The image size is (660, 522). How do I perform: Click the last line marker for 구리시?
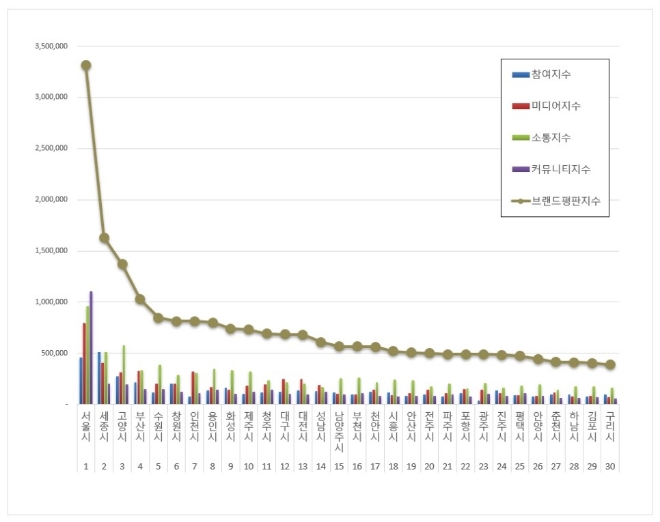pyautogui.click(x=610, y=365)
